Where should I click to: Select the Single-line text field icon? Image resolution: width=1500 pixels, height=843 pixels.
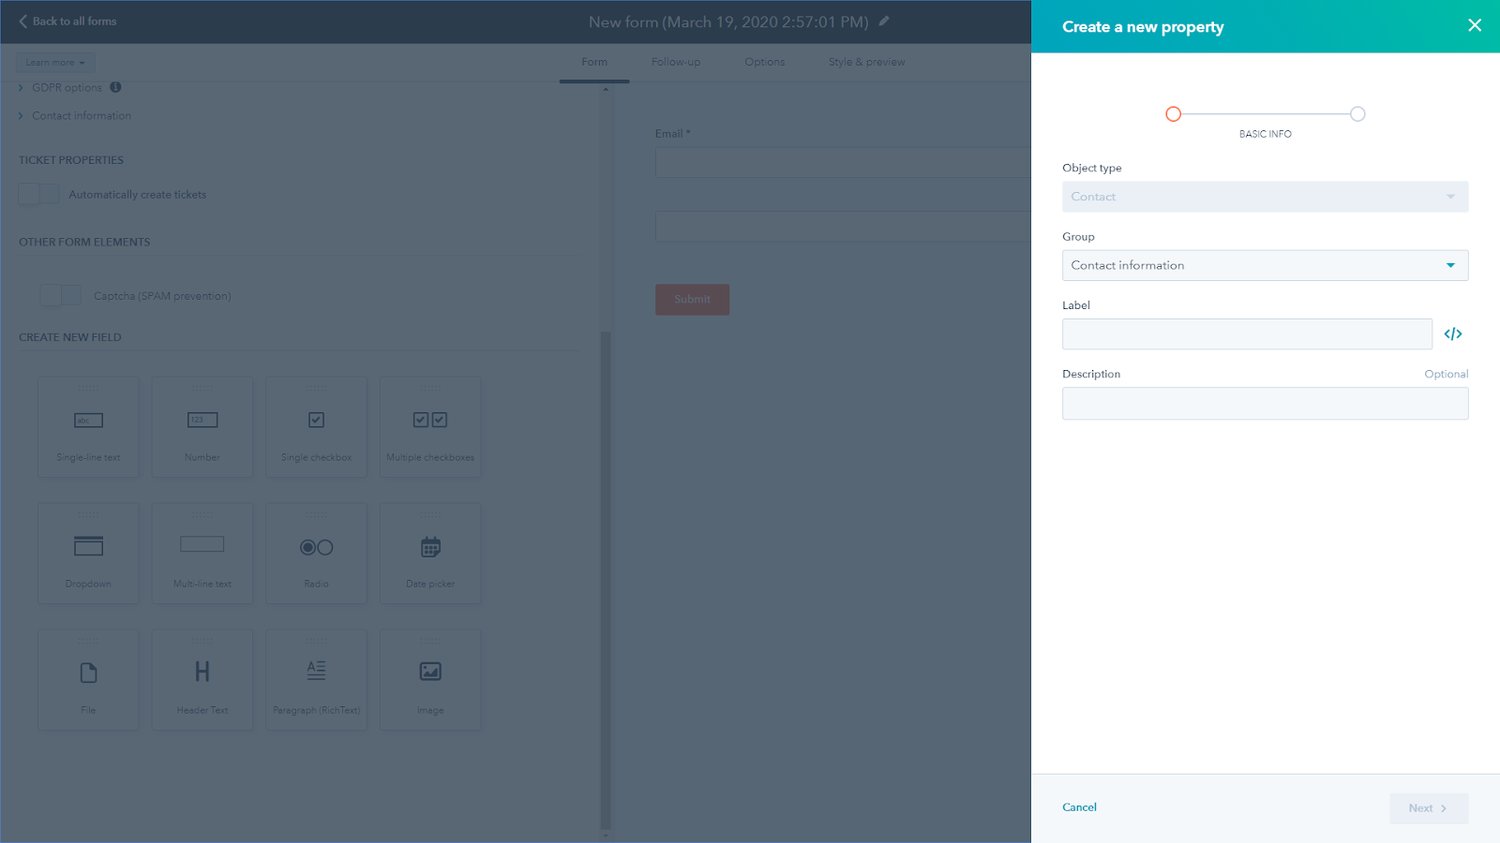[x=88, y=421]
